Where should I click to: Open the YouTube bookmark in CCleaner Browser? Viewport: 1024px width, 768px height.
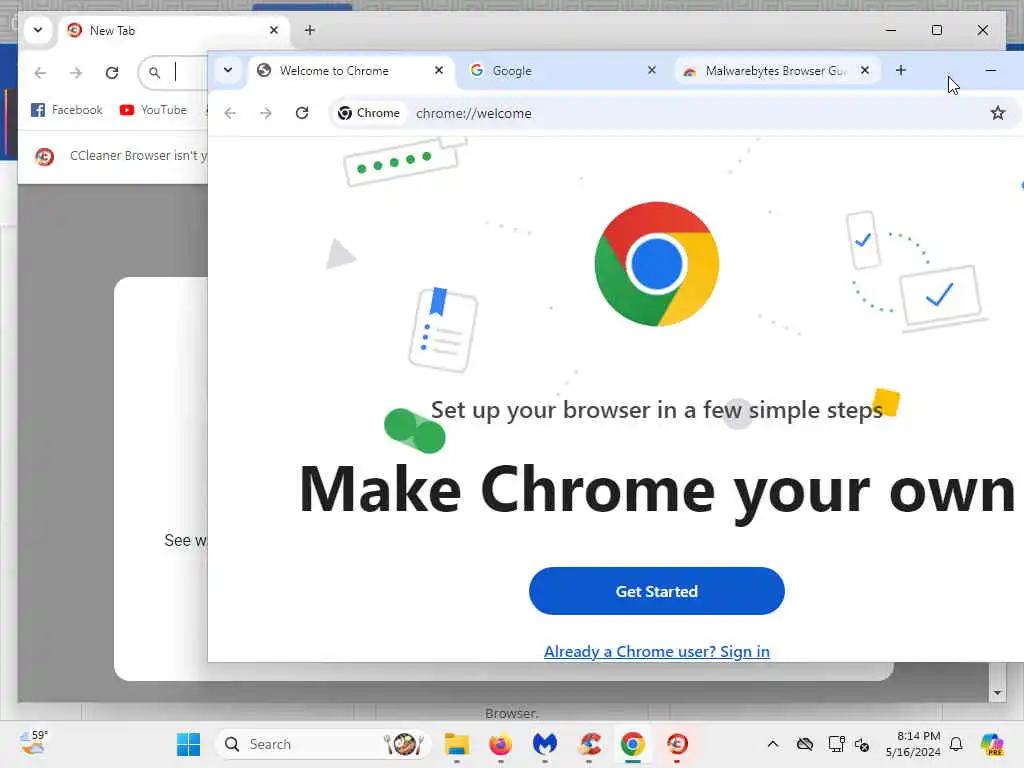pos(153,110)
